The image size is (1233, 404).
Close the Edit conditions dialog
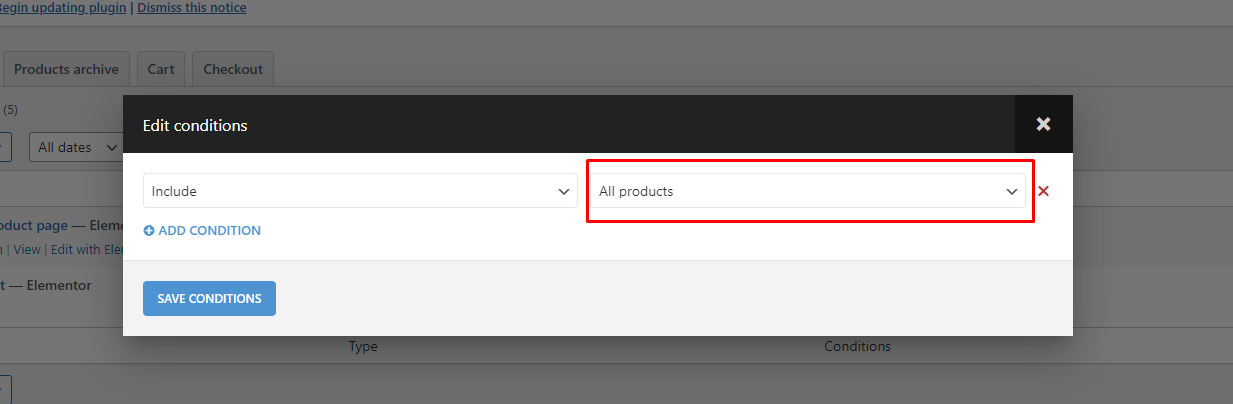pos(1043,124)
